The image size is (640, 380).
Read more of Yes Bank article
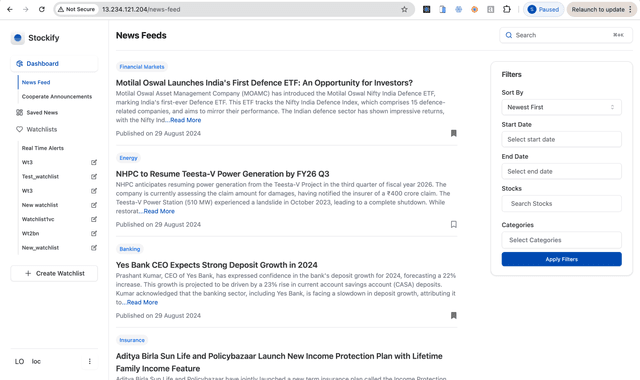click(x=142, y=302)
